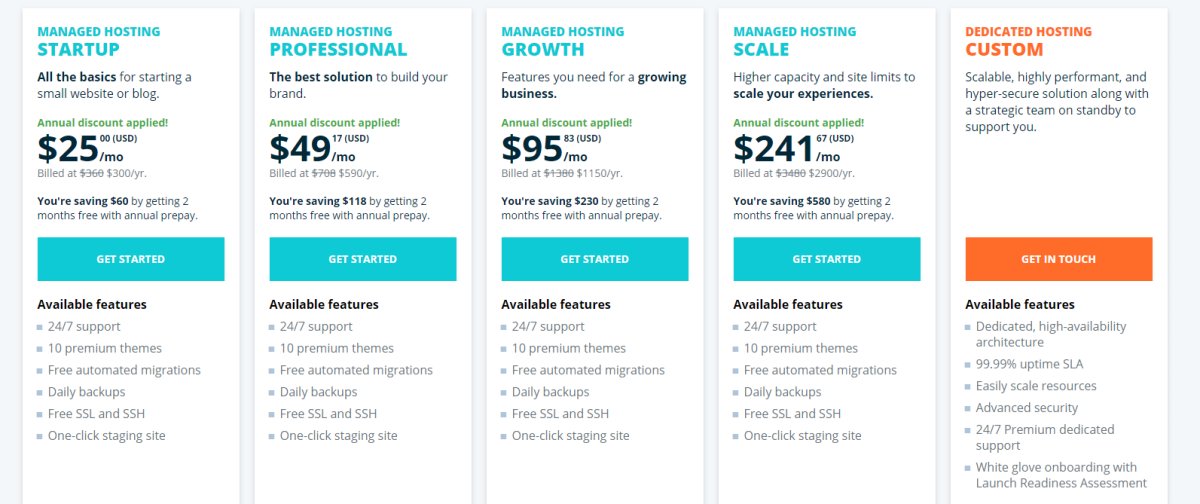Click Get Started under Startup plan
Viewport: 1200px width, 504px height.
click(x=131, y=259)
